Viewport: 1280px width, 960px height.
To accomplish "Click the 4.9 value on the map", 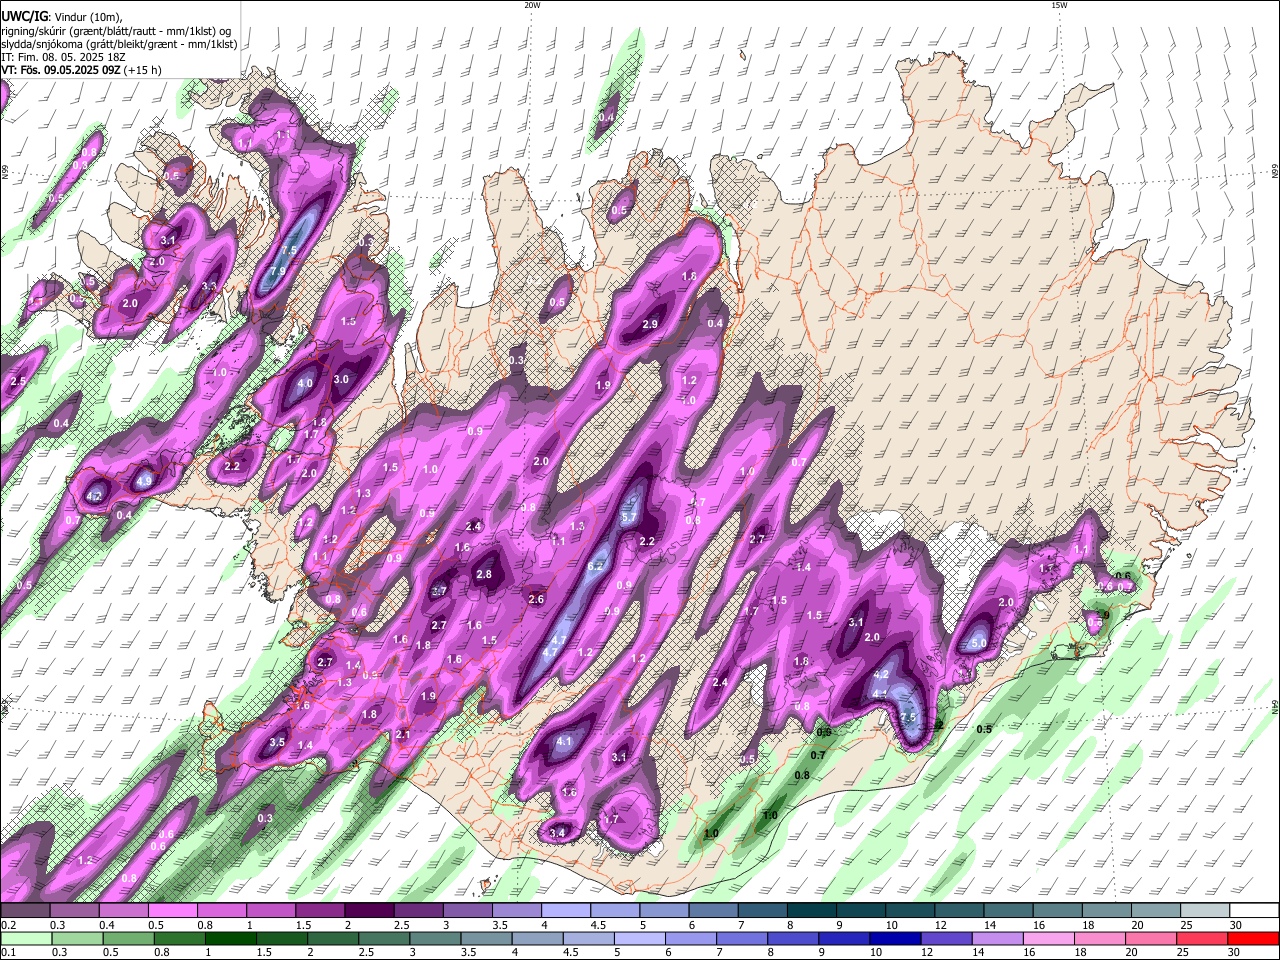I will [x=143, y=481].
